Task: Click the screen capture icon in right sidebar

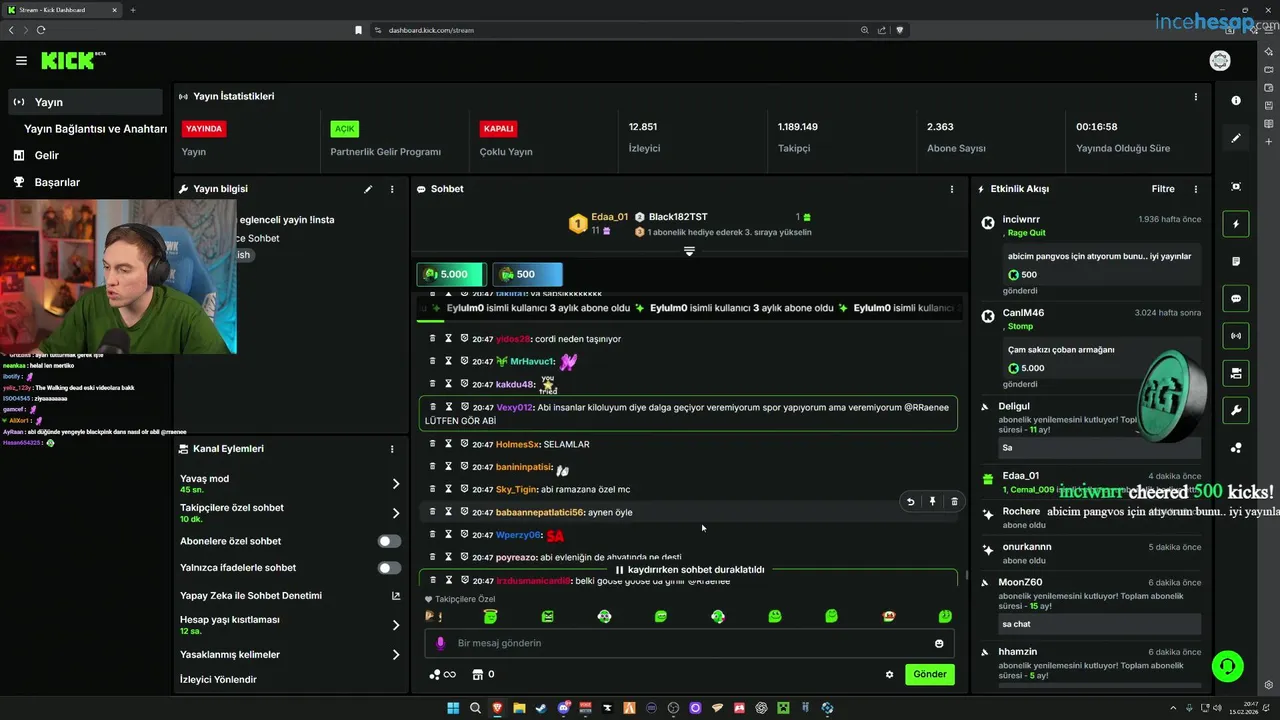Action: pyautogui.click(x=1236, y=187)
